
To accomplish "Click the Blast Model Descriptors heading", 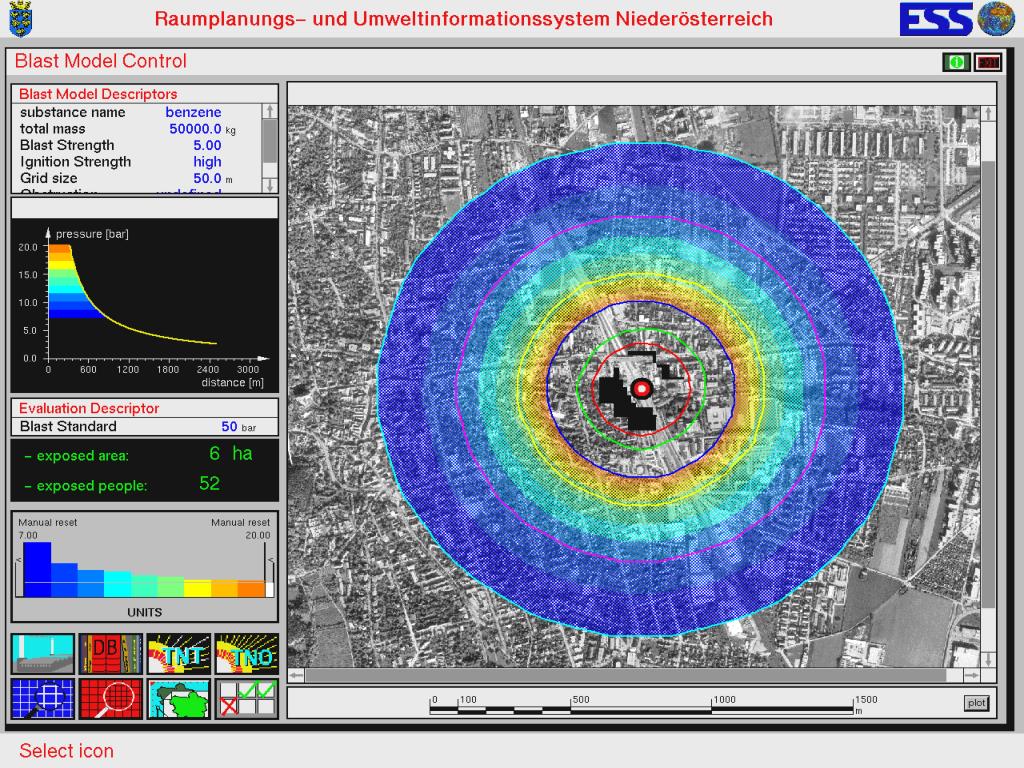I will pos(98,94).
